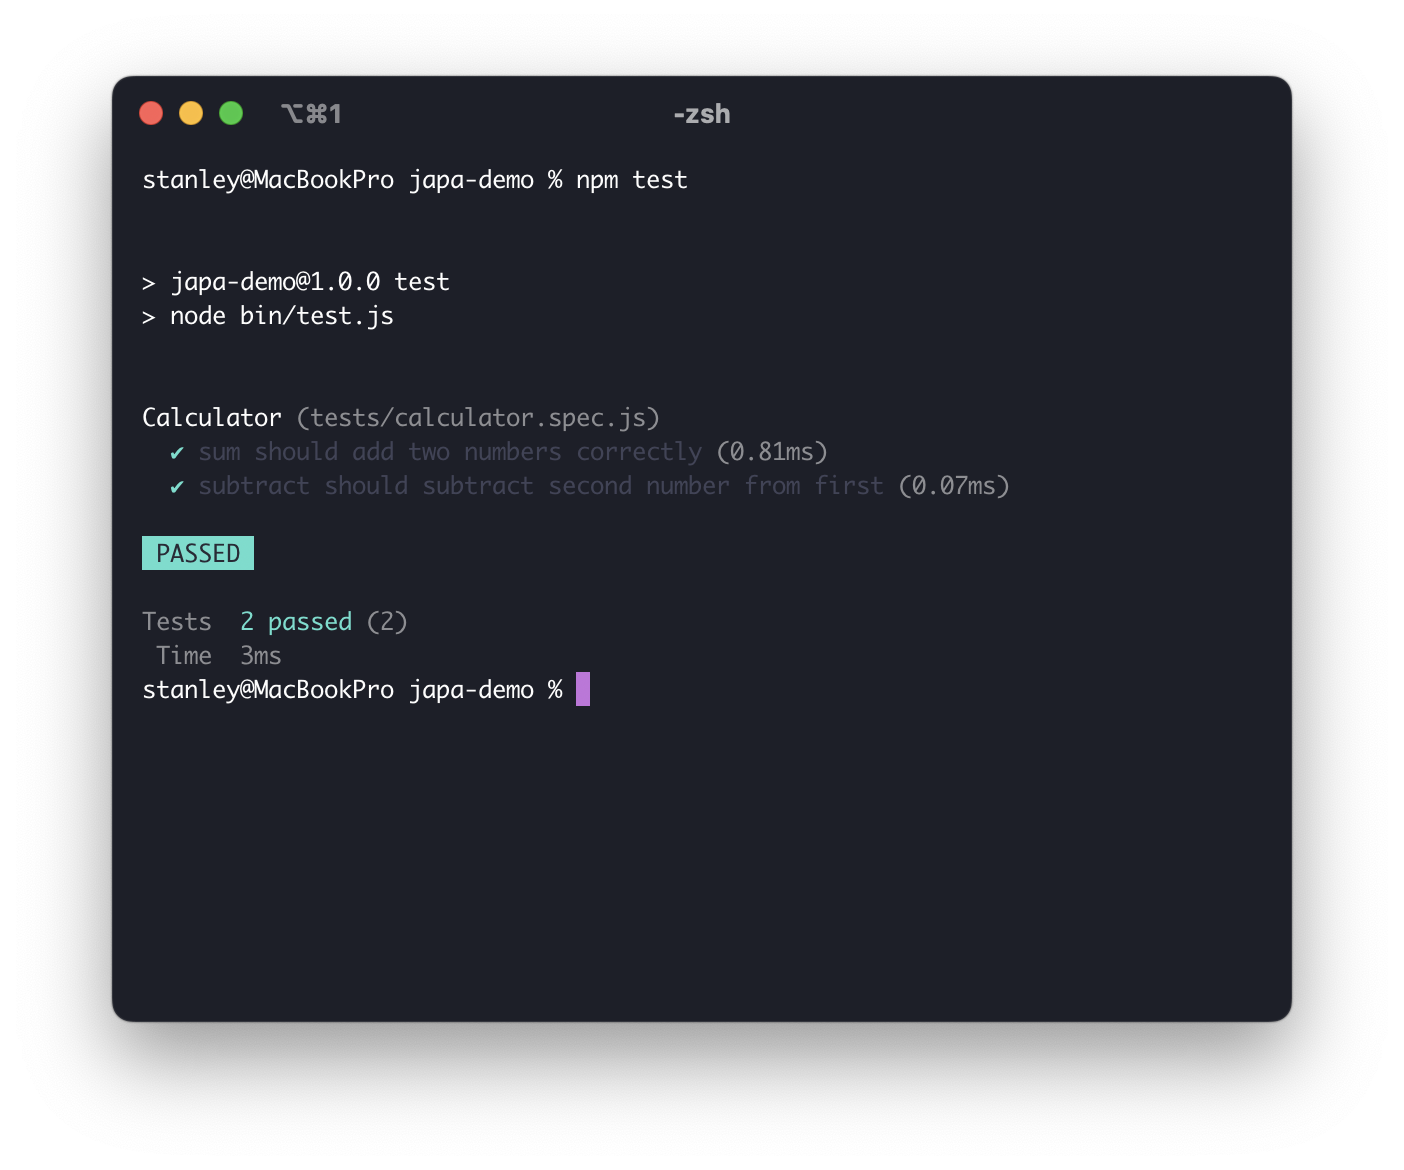The image size is (1404, 1170).
Task: Click the "2 passed" tests summary
Action: [296, 622]
